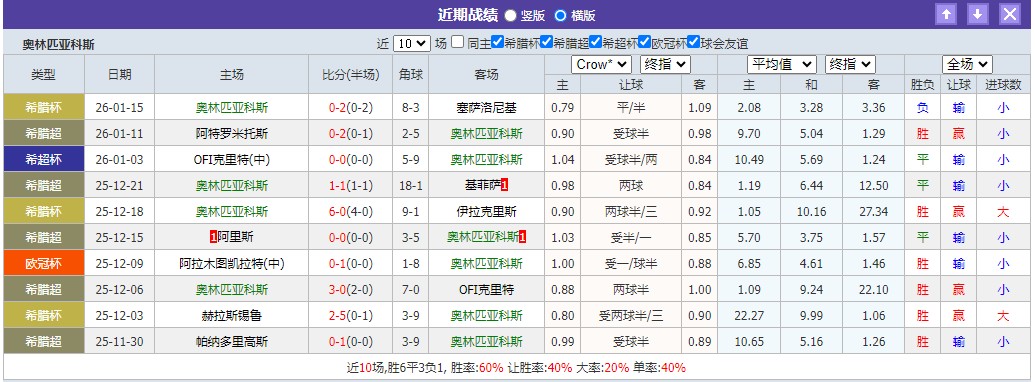Click the handicap 受两球半/三

pyautogui.click(x=630, y=316)
